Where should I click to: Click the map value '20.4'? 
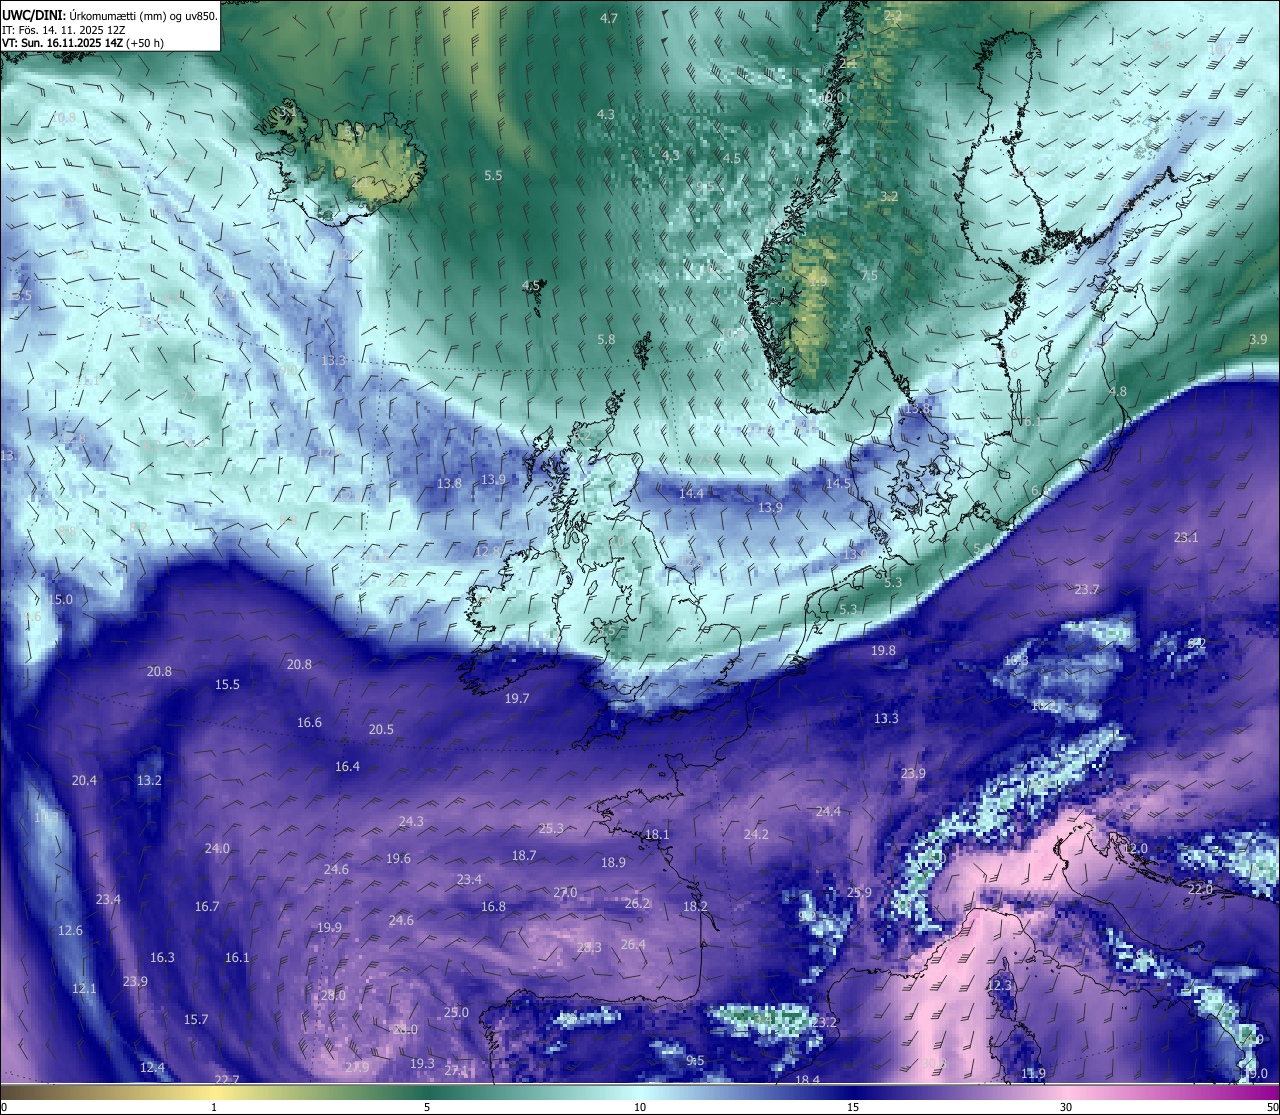[84, 780]
